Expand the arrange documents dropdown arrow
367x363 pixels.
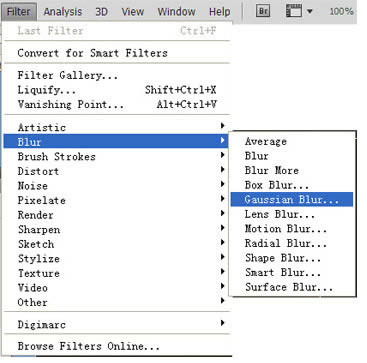pos(310,12)
